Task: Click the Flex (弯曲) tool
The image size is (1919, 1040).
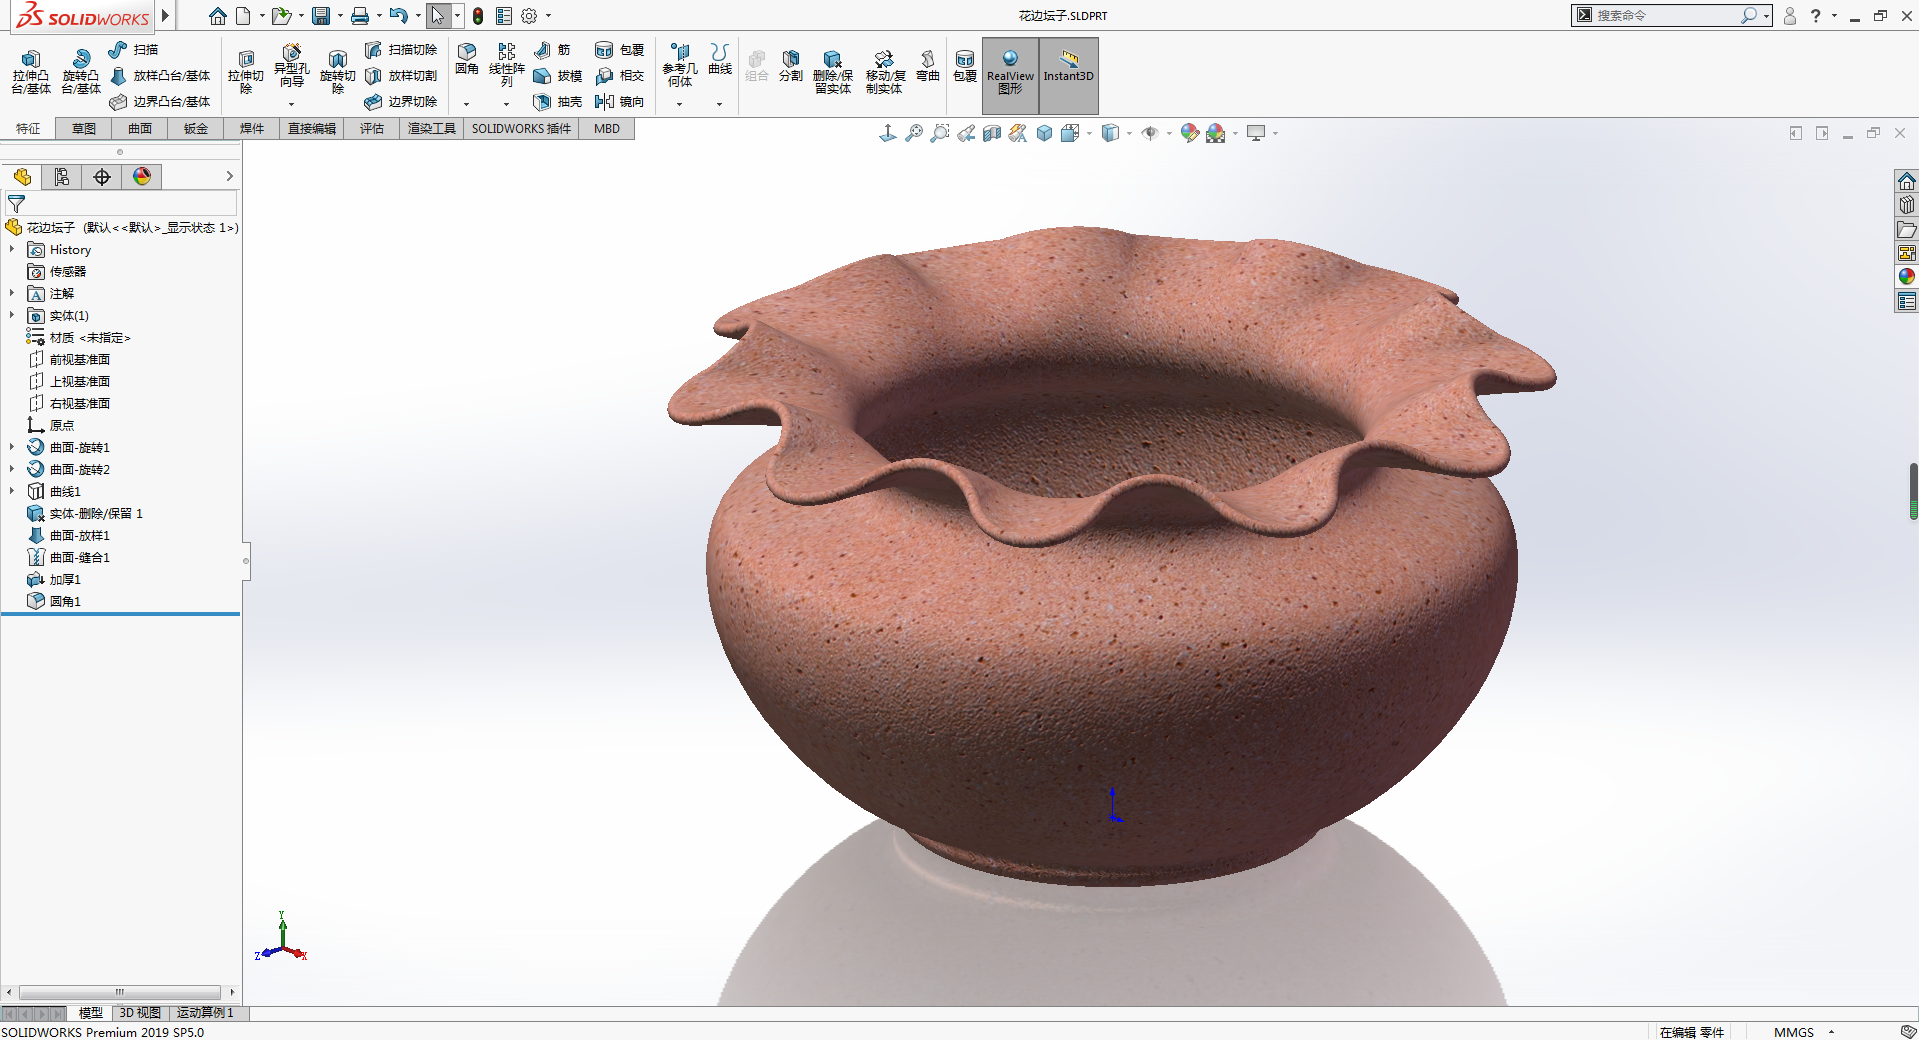Action: (x=928, y=66)
